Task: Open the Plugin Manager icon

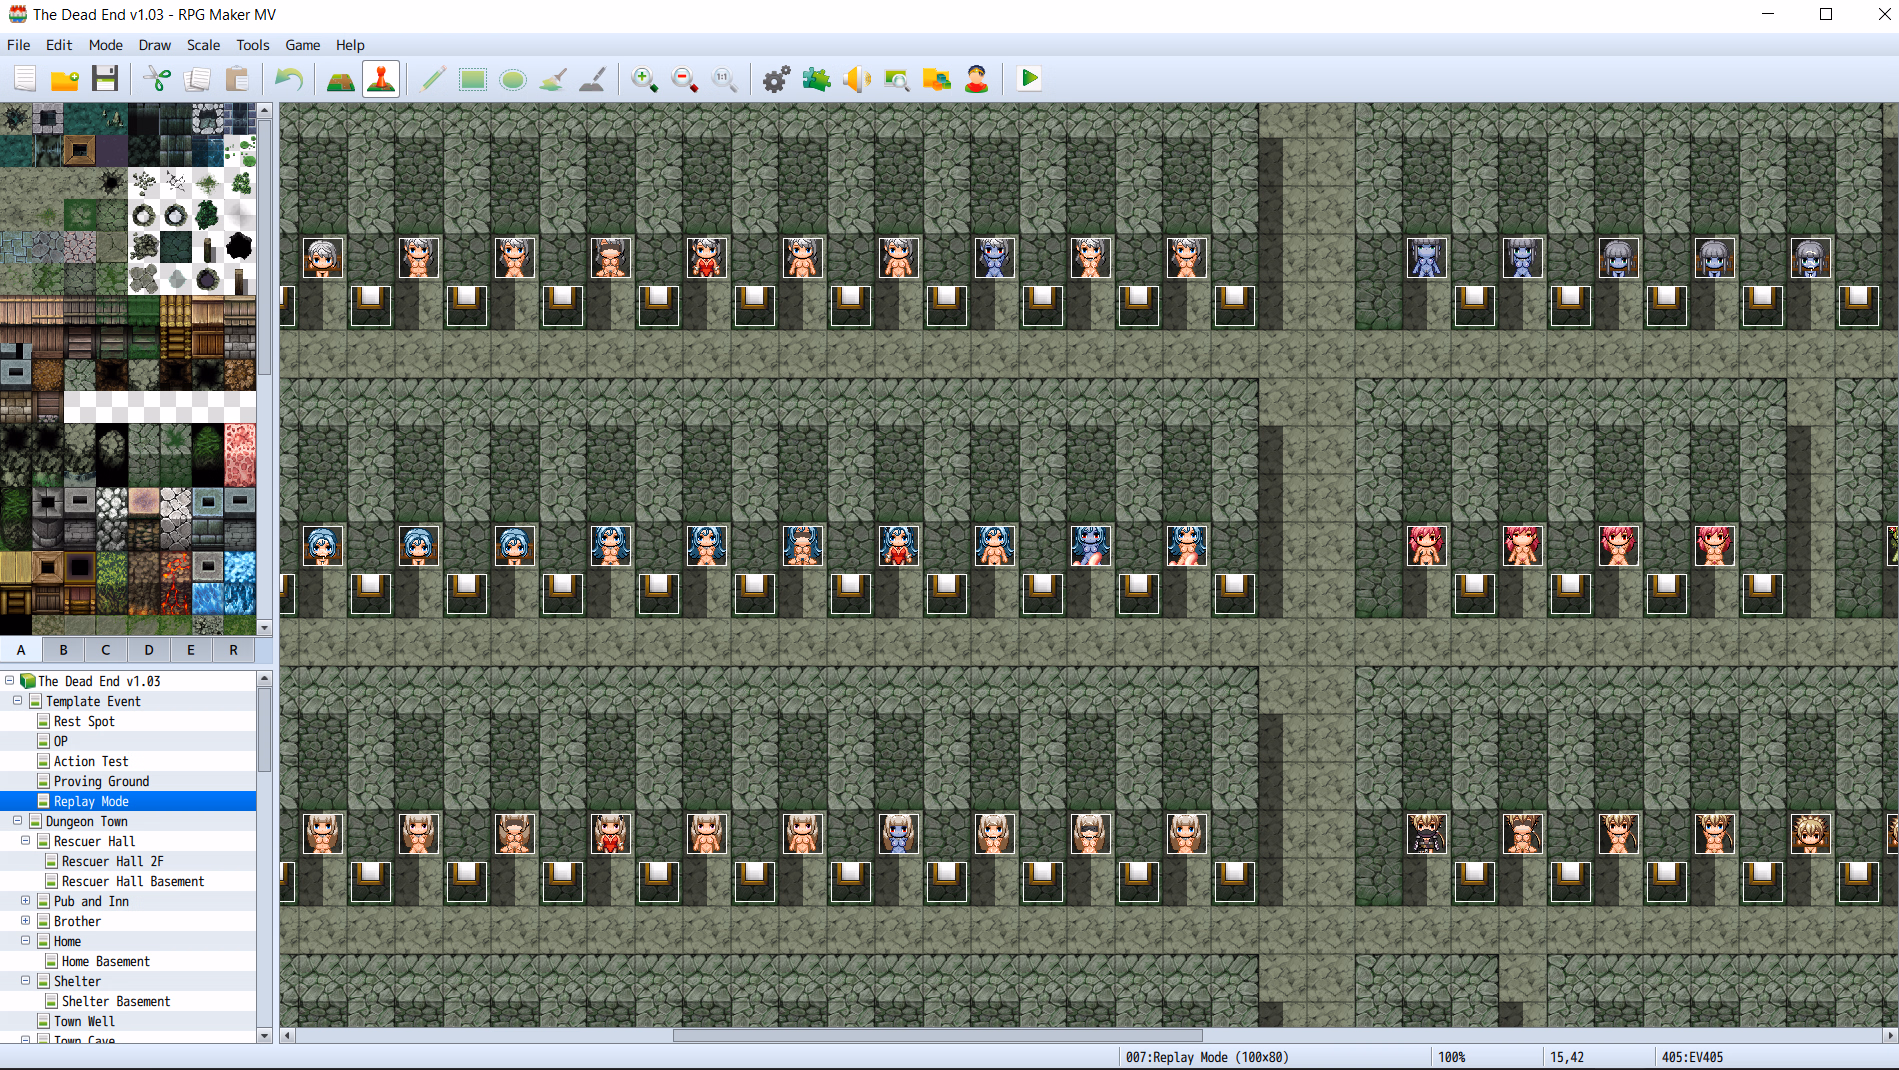Action: pos(816,79)
